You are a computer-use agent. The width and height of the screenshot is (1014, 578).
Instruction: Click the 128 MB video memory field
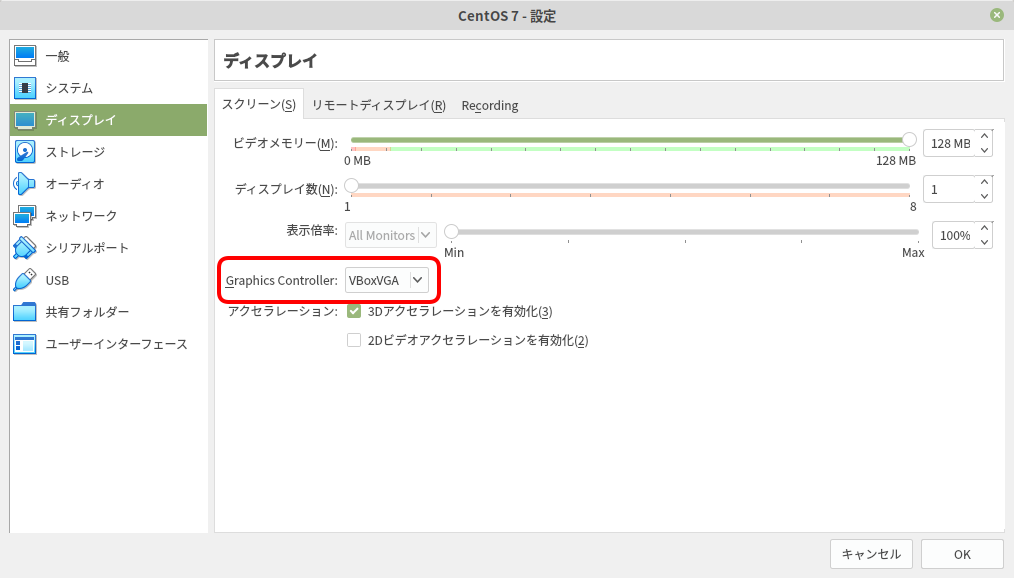(x=949, y=143)
